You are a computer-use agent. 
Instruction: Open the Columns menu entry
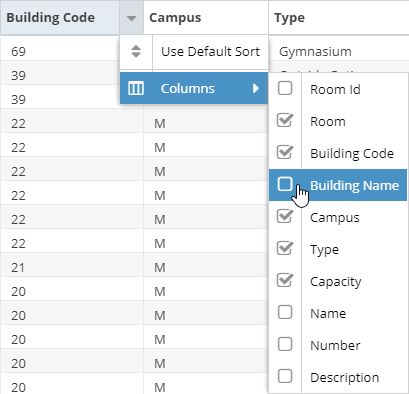(x=194, y=88)
